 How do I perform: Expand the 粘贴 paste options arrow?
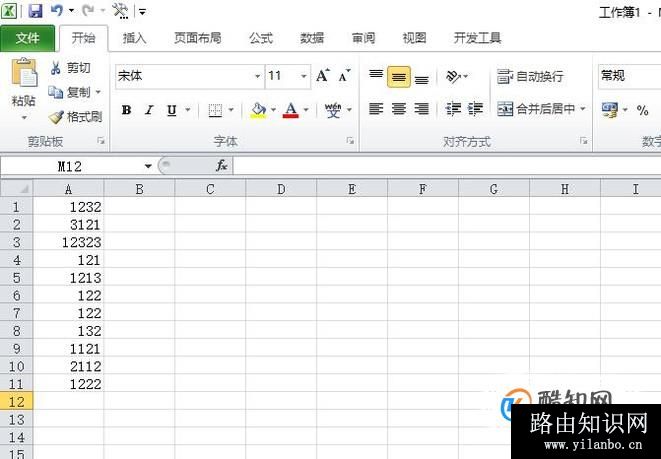click(x=24, y=118)
